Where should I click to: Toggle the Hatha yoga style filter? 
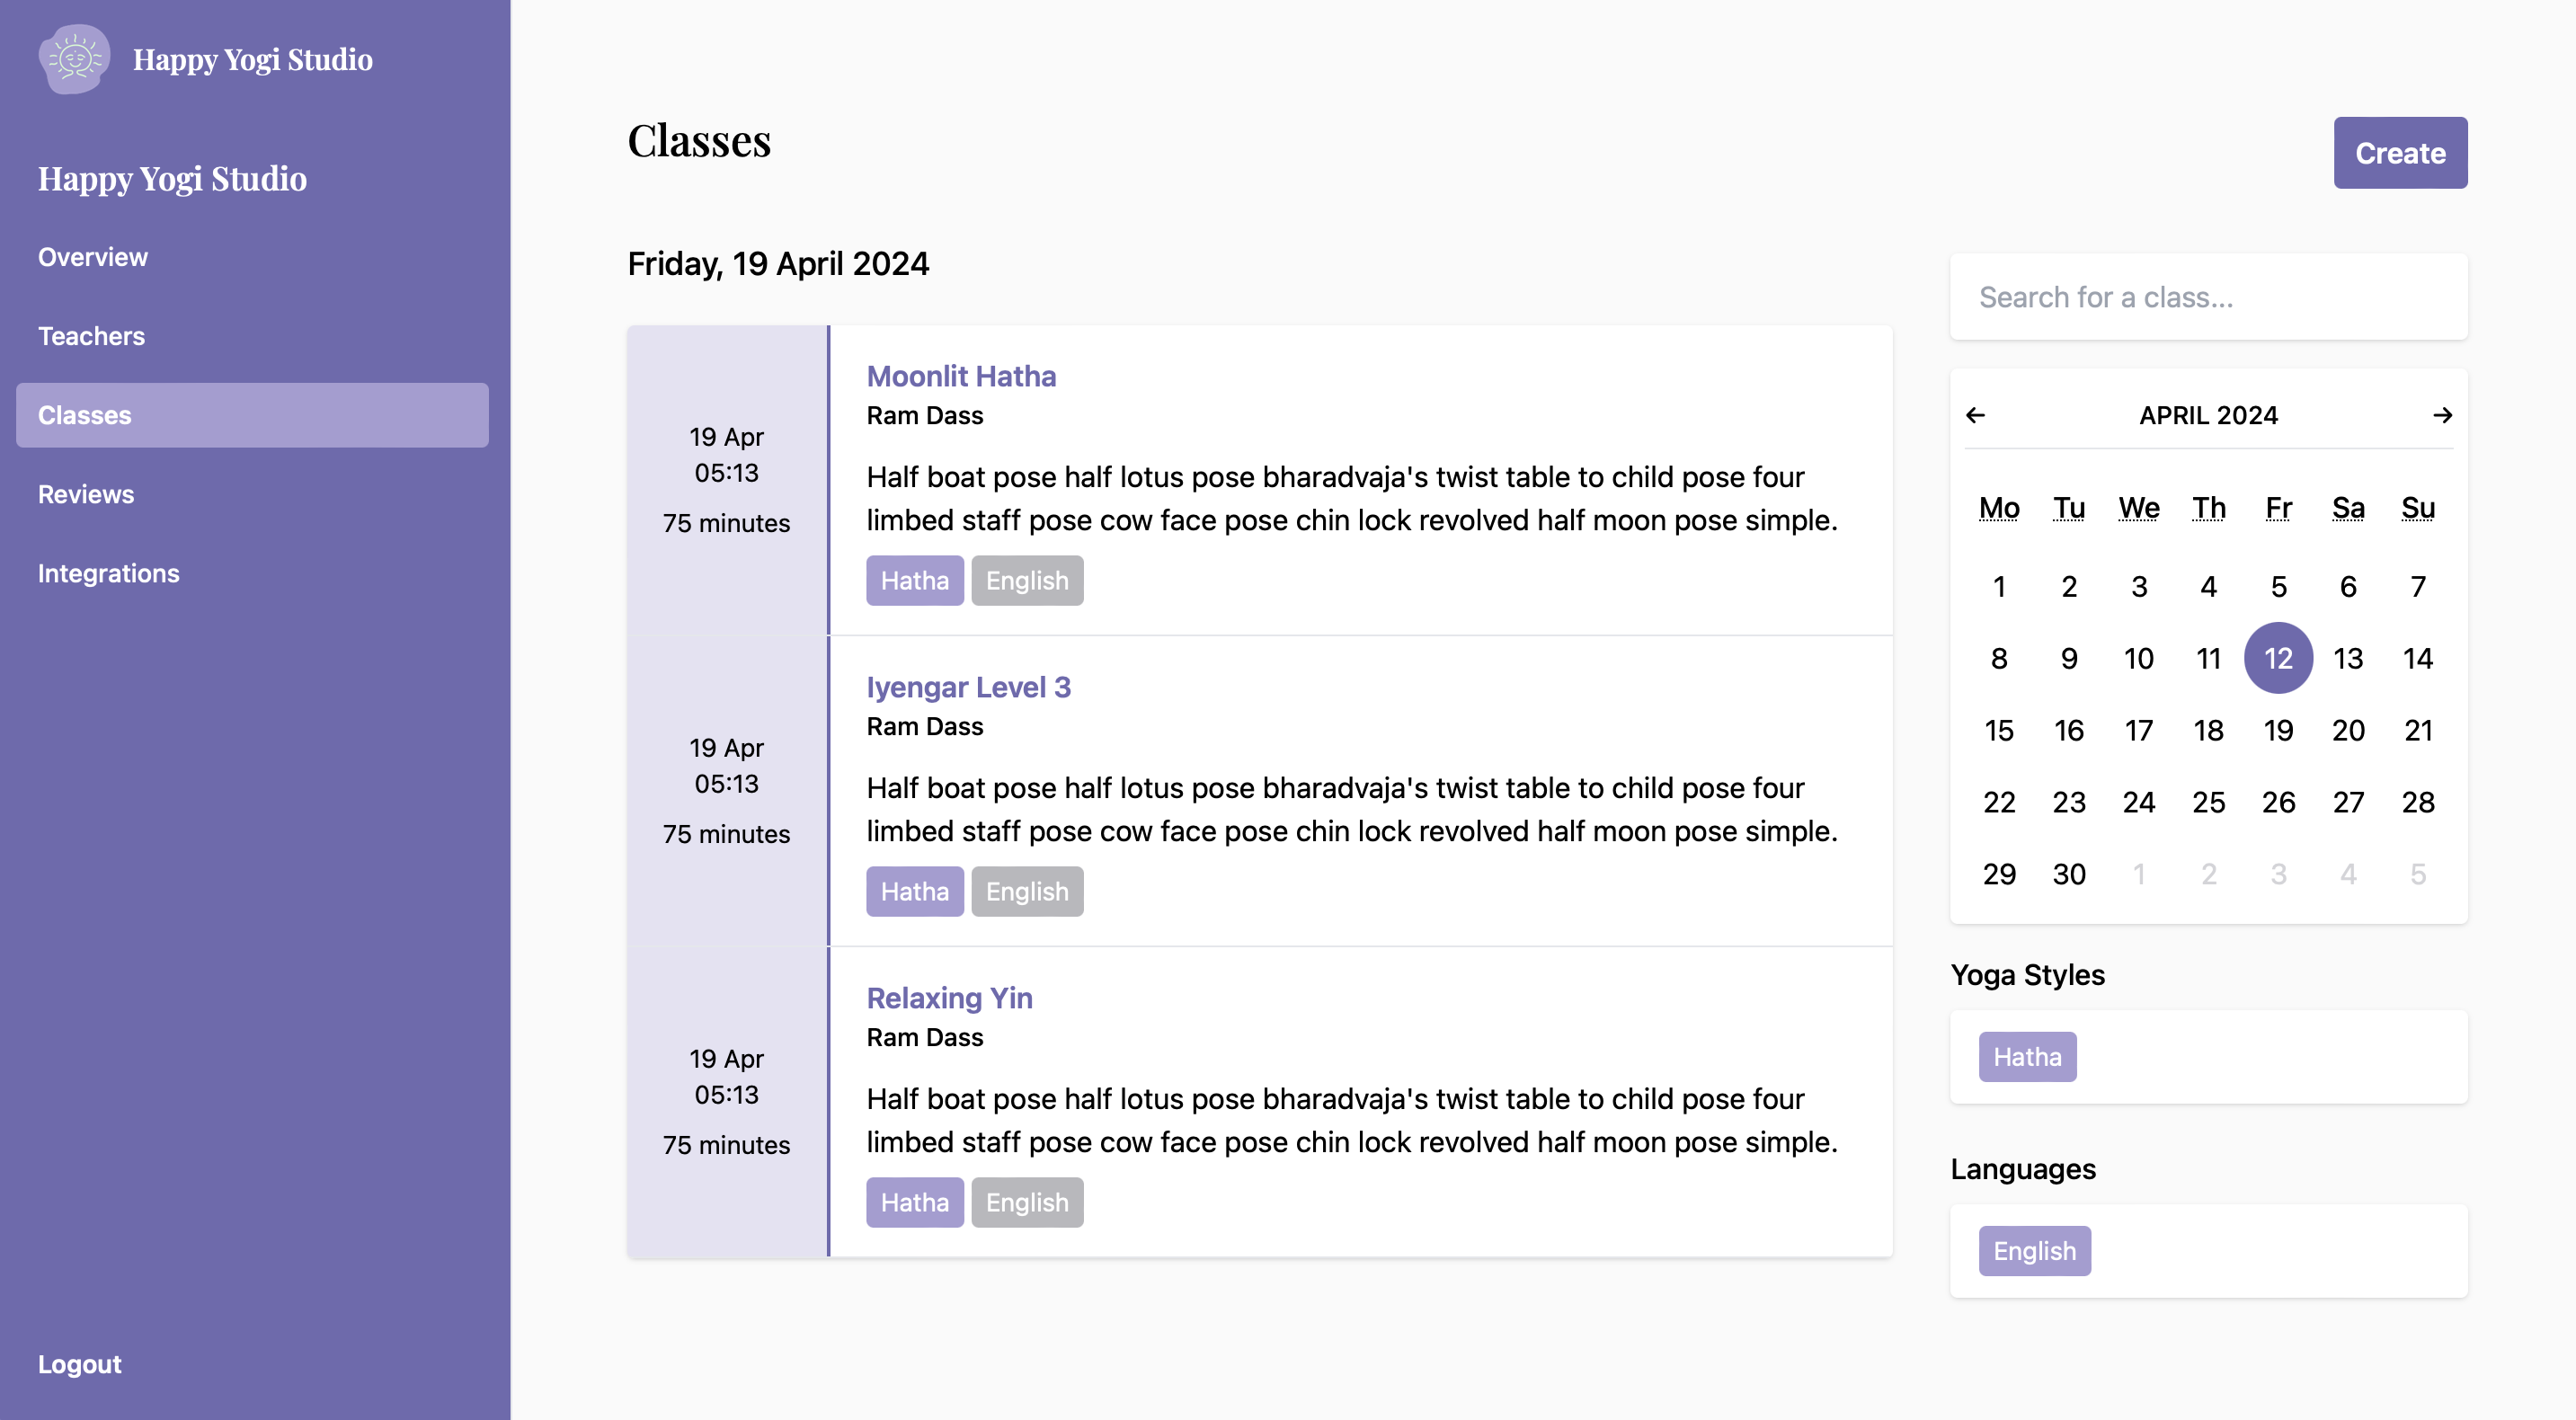(2025, 1056)
